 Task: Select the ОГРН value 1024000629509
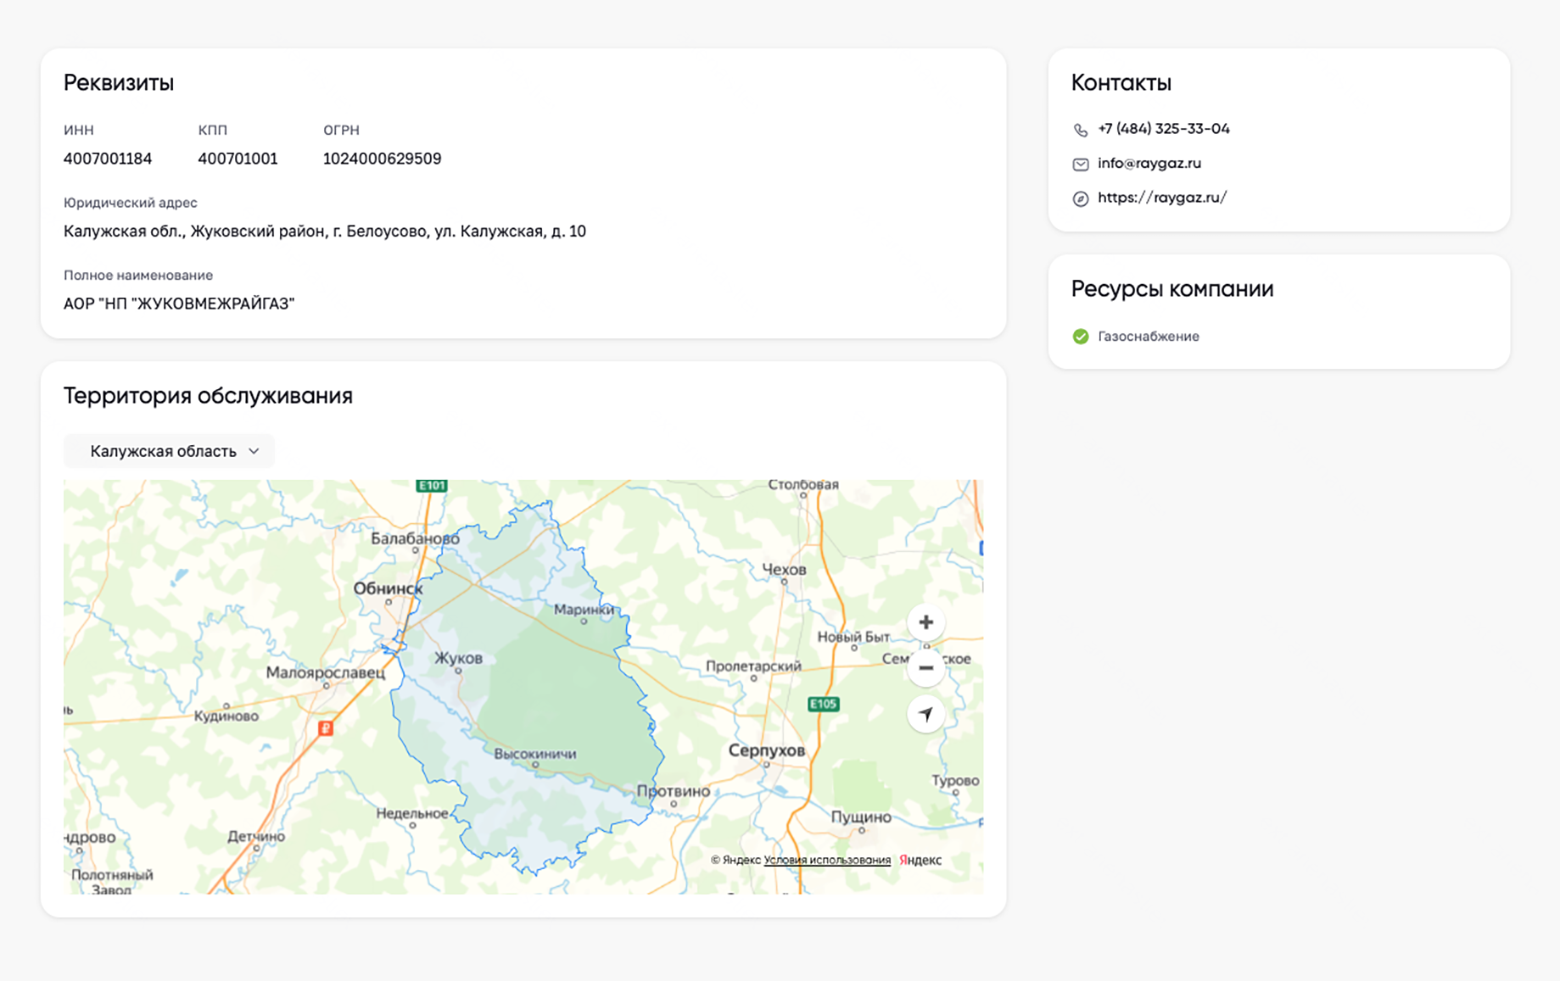tap(382, 159)
